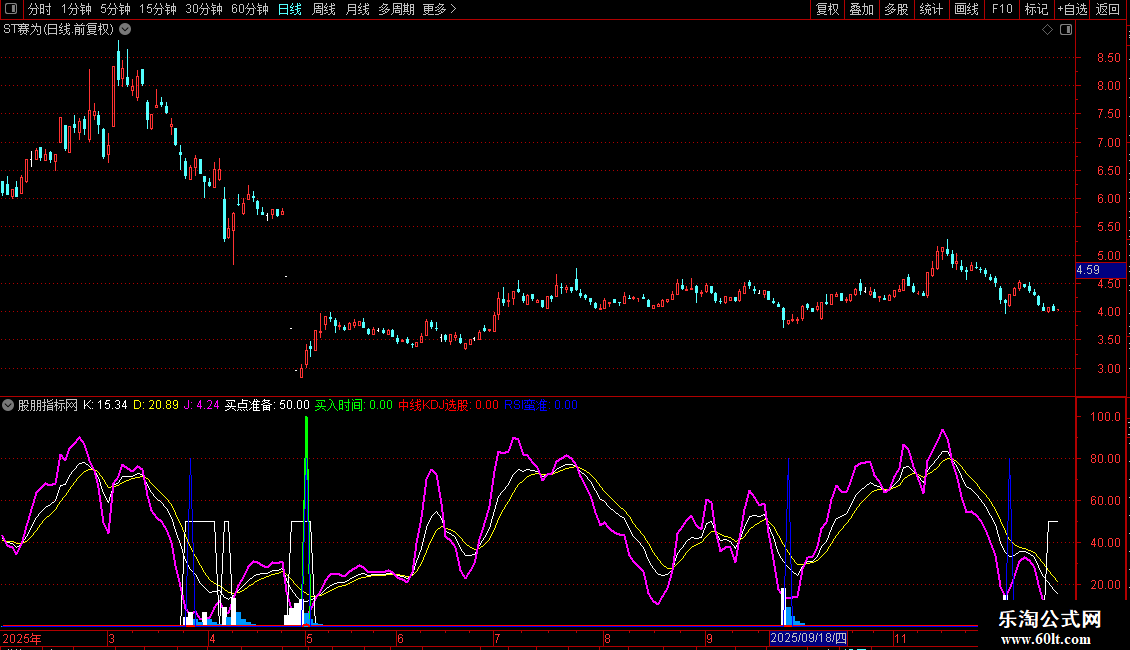This screenshot has width=1130, height=650.
Task: Switch to 分时 intraday view
Action: pos(39,10)
